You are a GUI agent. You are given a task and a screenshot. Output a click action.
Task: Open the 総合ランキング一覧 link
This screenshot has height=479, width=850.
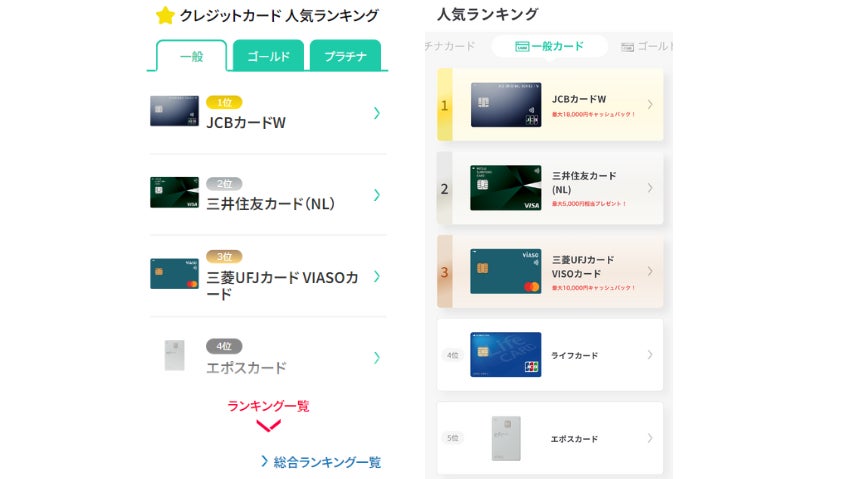320,462
